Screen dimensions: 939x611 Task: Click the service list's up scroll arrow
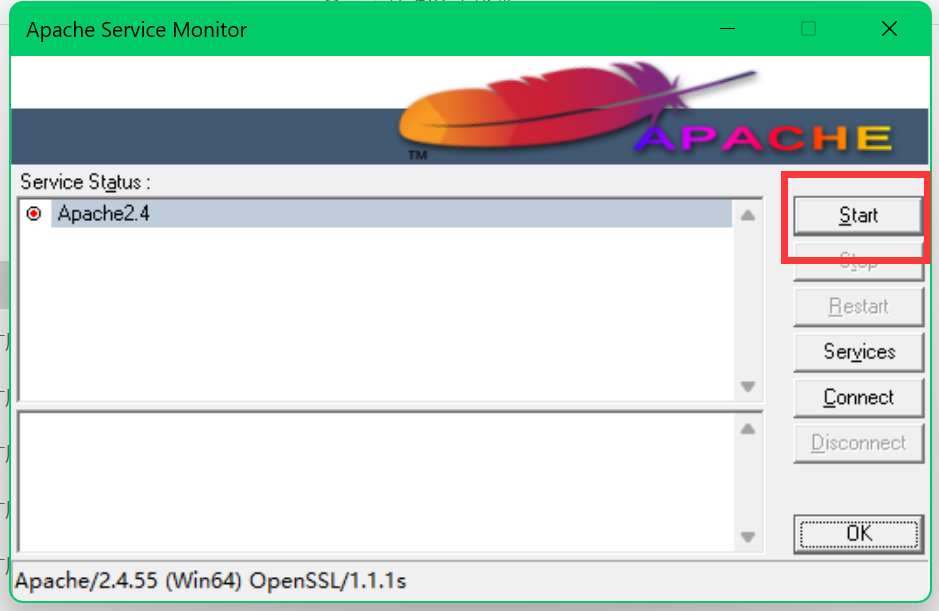[x=747, y=215]
